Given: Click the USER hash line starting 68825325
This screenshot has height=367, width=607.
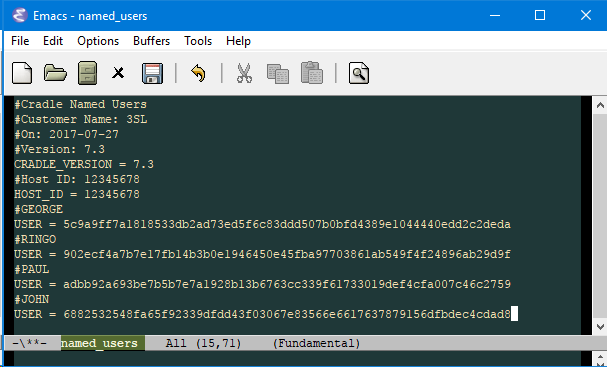Looking at the screenshot, I should [262, 314].
